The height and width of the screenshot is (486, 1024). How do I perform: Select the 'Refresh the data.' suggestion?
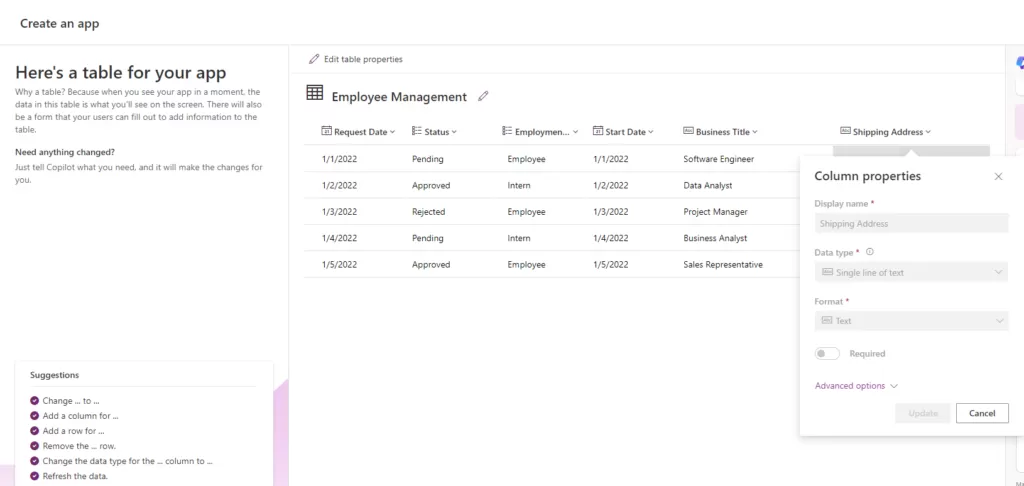coord(74,476)
